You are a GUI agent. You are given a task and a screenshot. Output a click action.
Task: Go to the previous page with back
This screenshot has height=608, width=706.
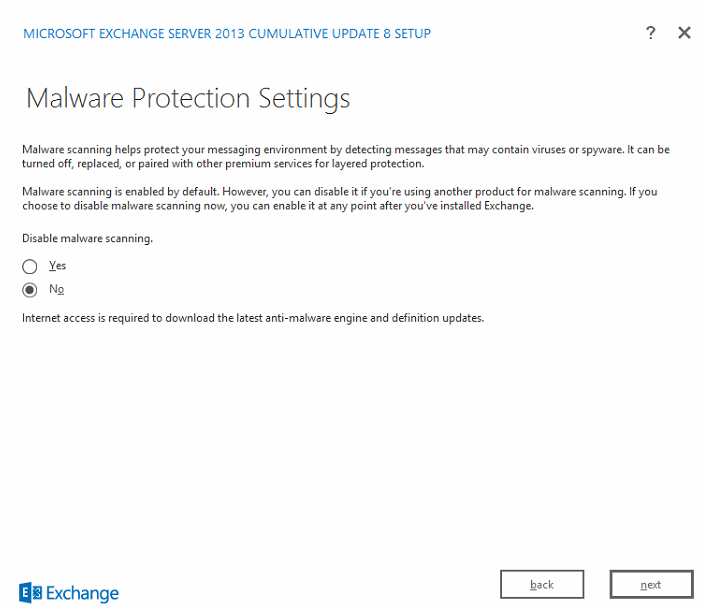pyautogui.click(x=542, y=584)
